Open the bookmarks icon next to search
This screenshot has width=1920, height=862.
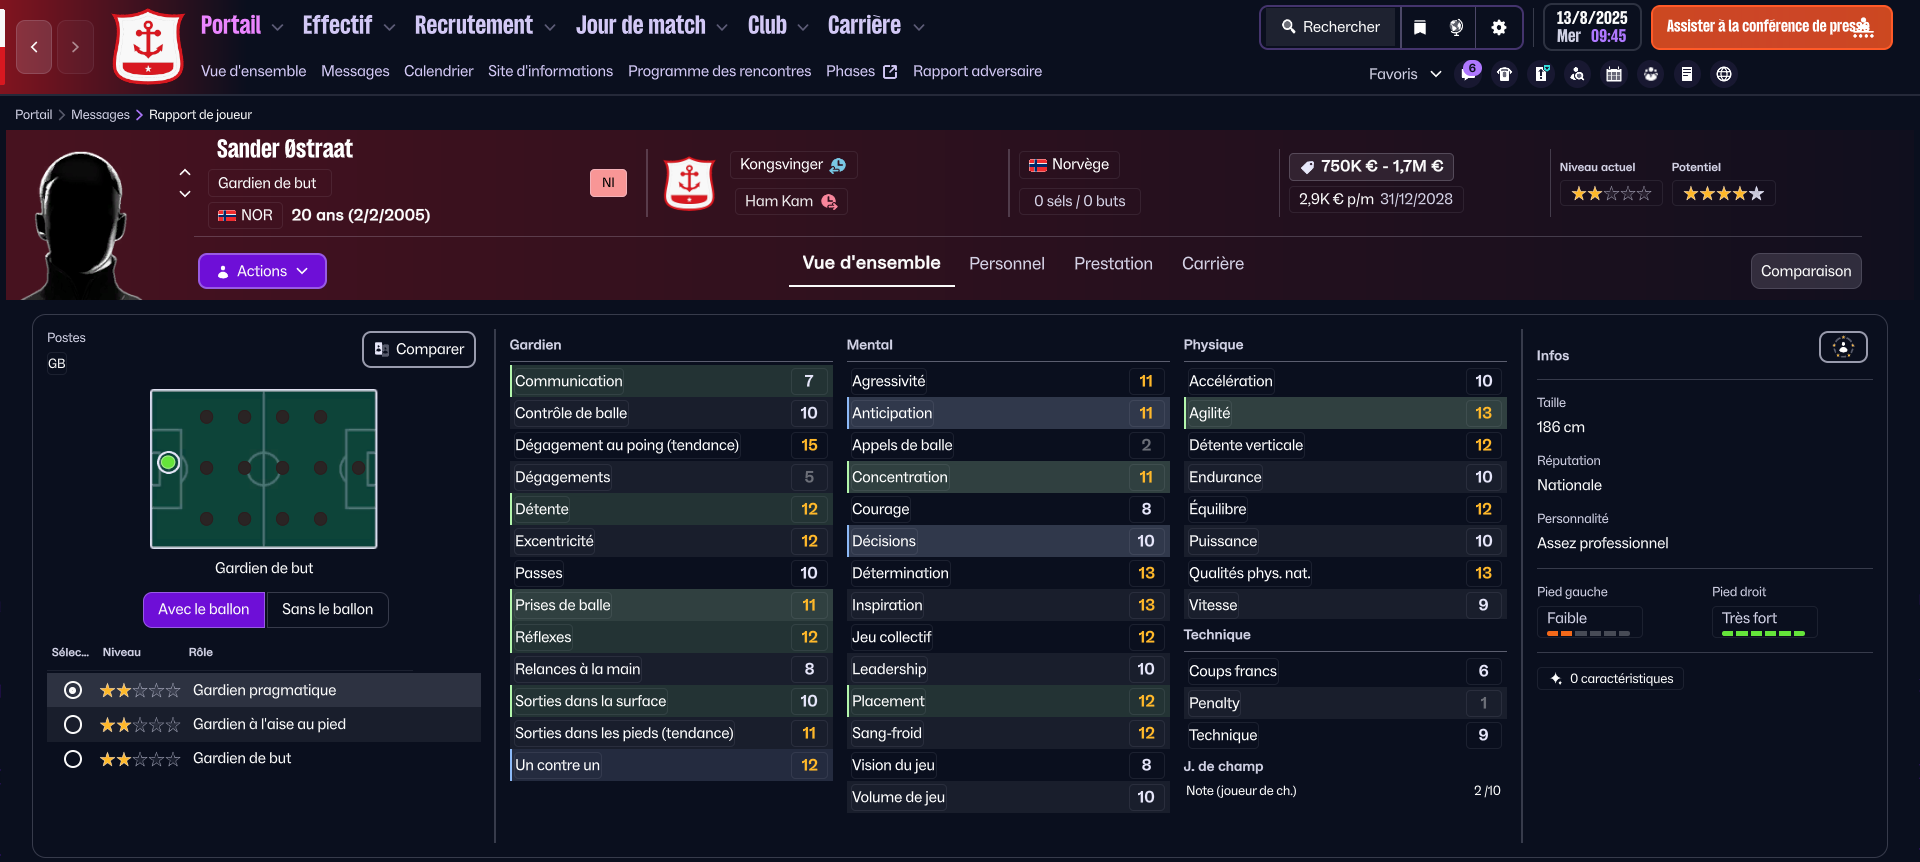pos(1420,27)
